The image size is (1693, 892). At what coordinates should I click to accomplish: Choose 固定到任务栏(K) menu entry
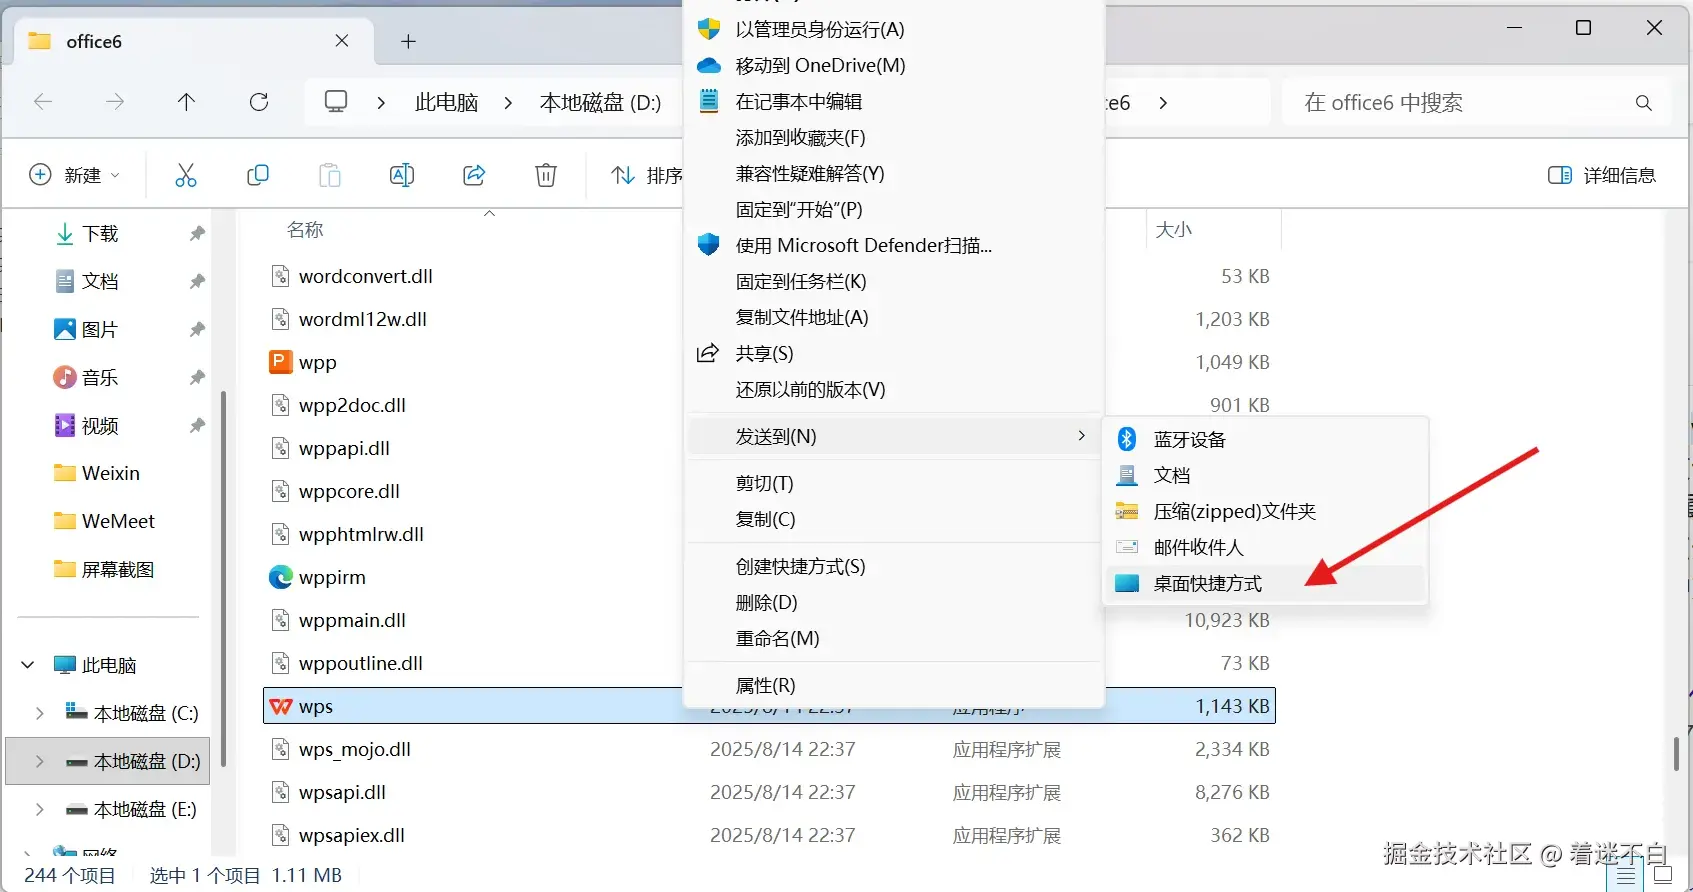tap(894, 281)
